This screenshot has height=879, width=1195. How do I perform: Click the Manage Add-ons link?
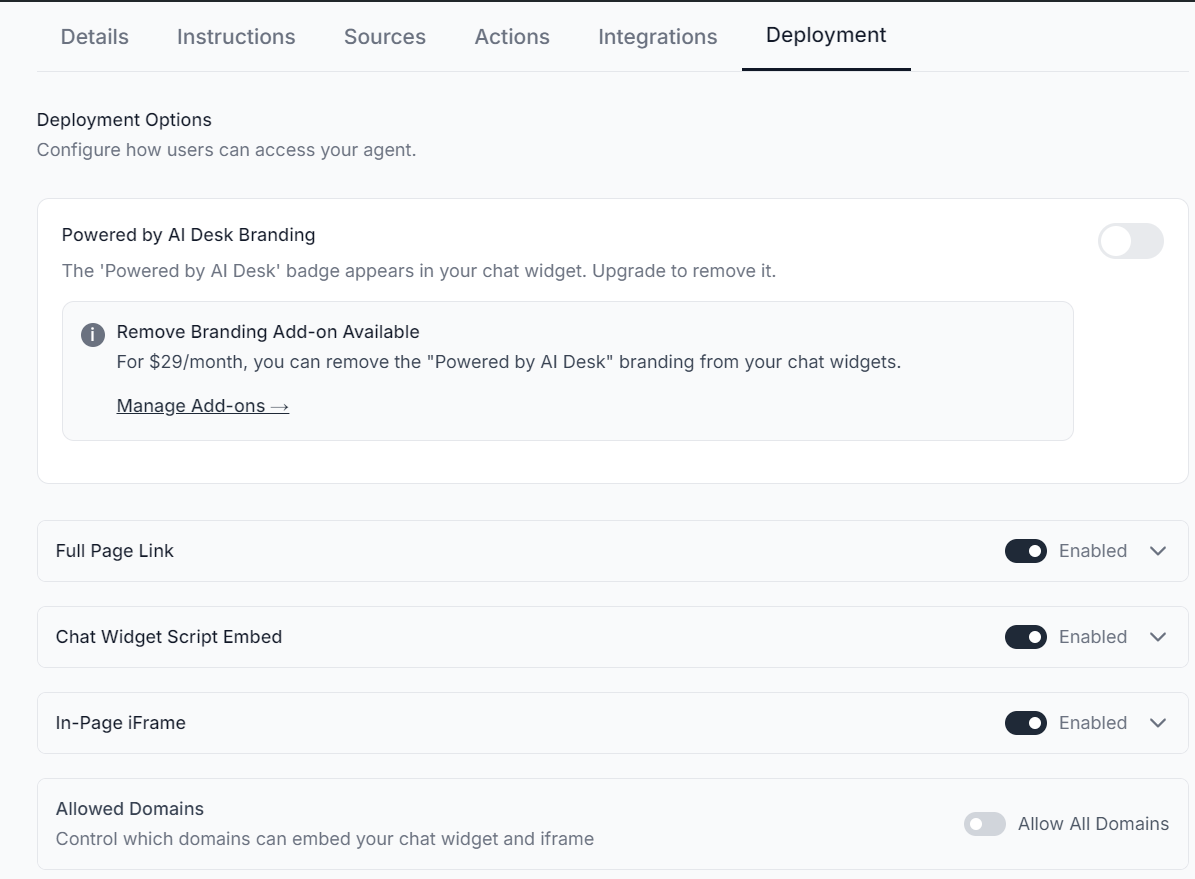coord(202,405)
